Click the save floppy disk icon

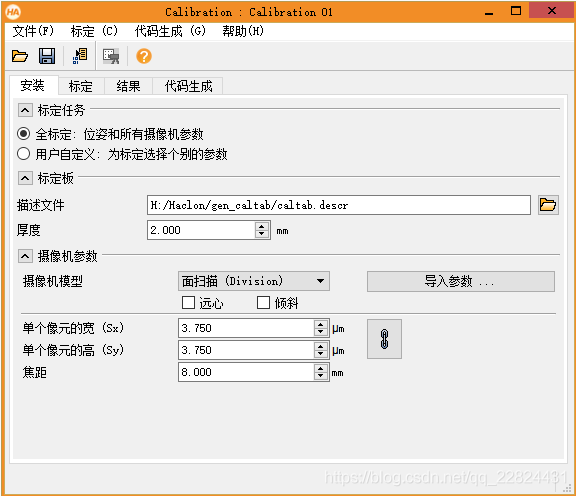pos(47,56)
